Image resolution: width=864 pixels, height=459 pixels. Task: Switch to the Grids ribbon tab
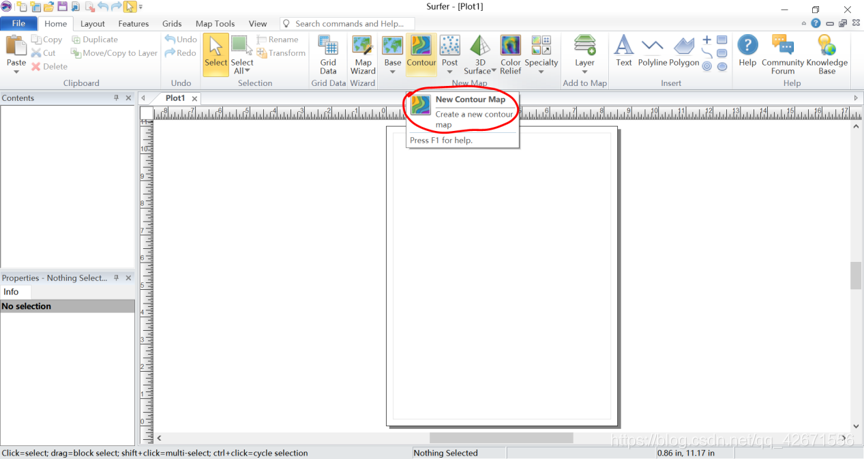(172, 24)
